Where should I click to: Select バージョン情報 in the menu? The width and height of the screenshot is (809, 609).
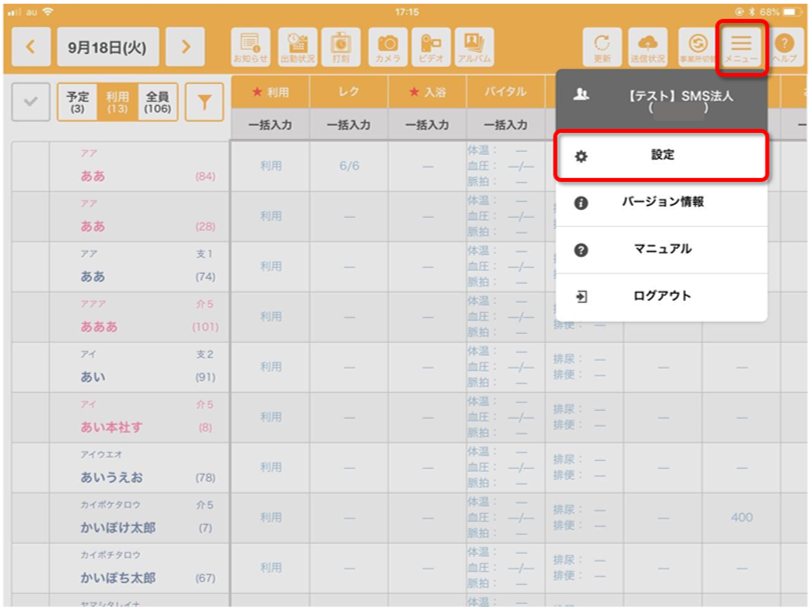(661, 202)
